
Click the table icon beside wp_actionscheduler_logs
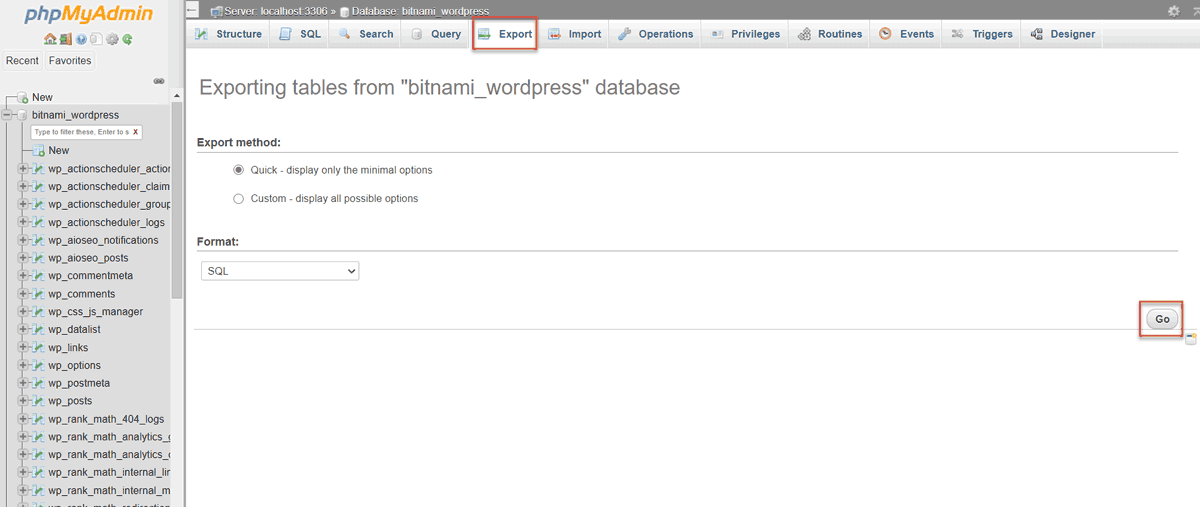point(39,222)
